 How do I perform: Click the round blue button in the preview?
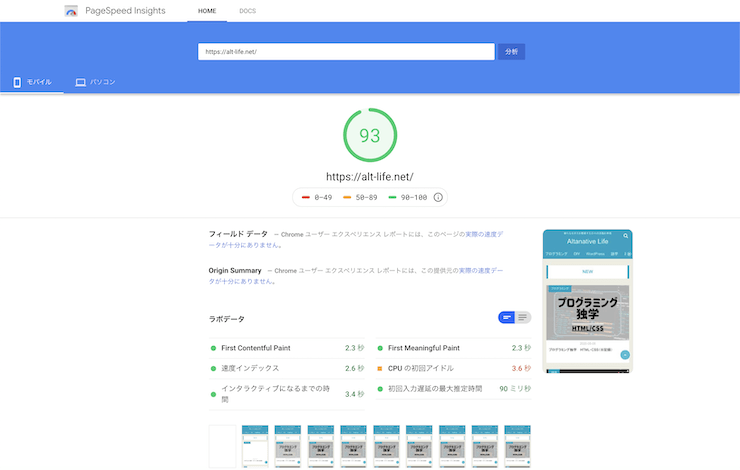[624, 355]
